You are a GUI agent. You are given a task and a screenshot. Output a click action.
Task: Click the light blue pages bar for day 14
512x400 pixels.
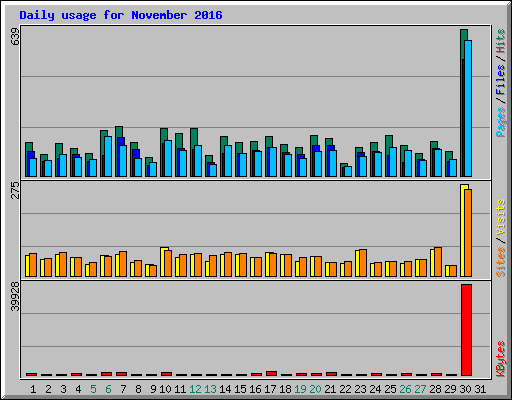228,161
